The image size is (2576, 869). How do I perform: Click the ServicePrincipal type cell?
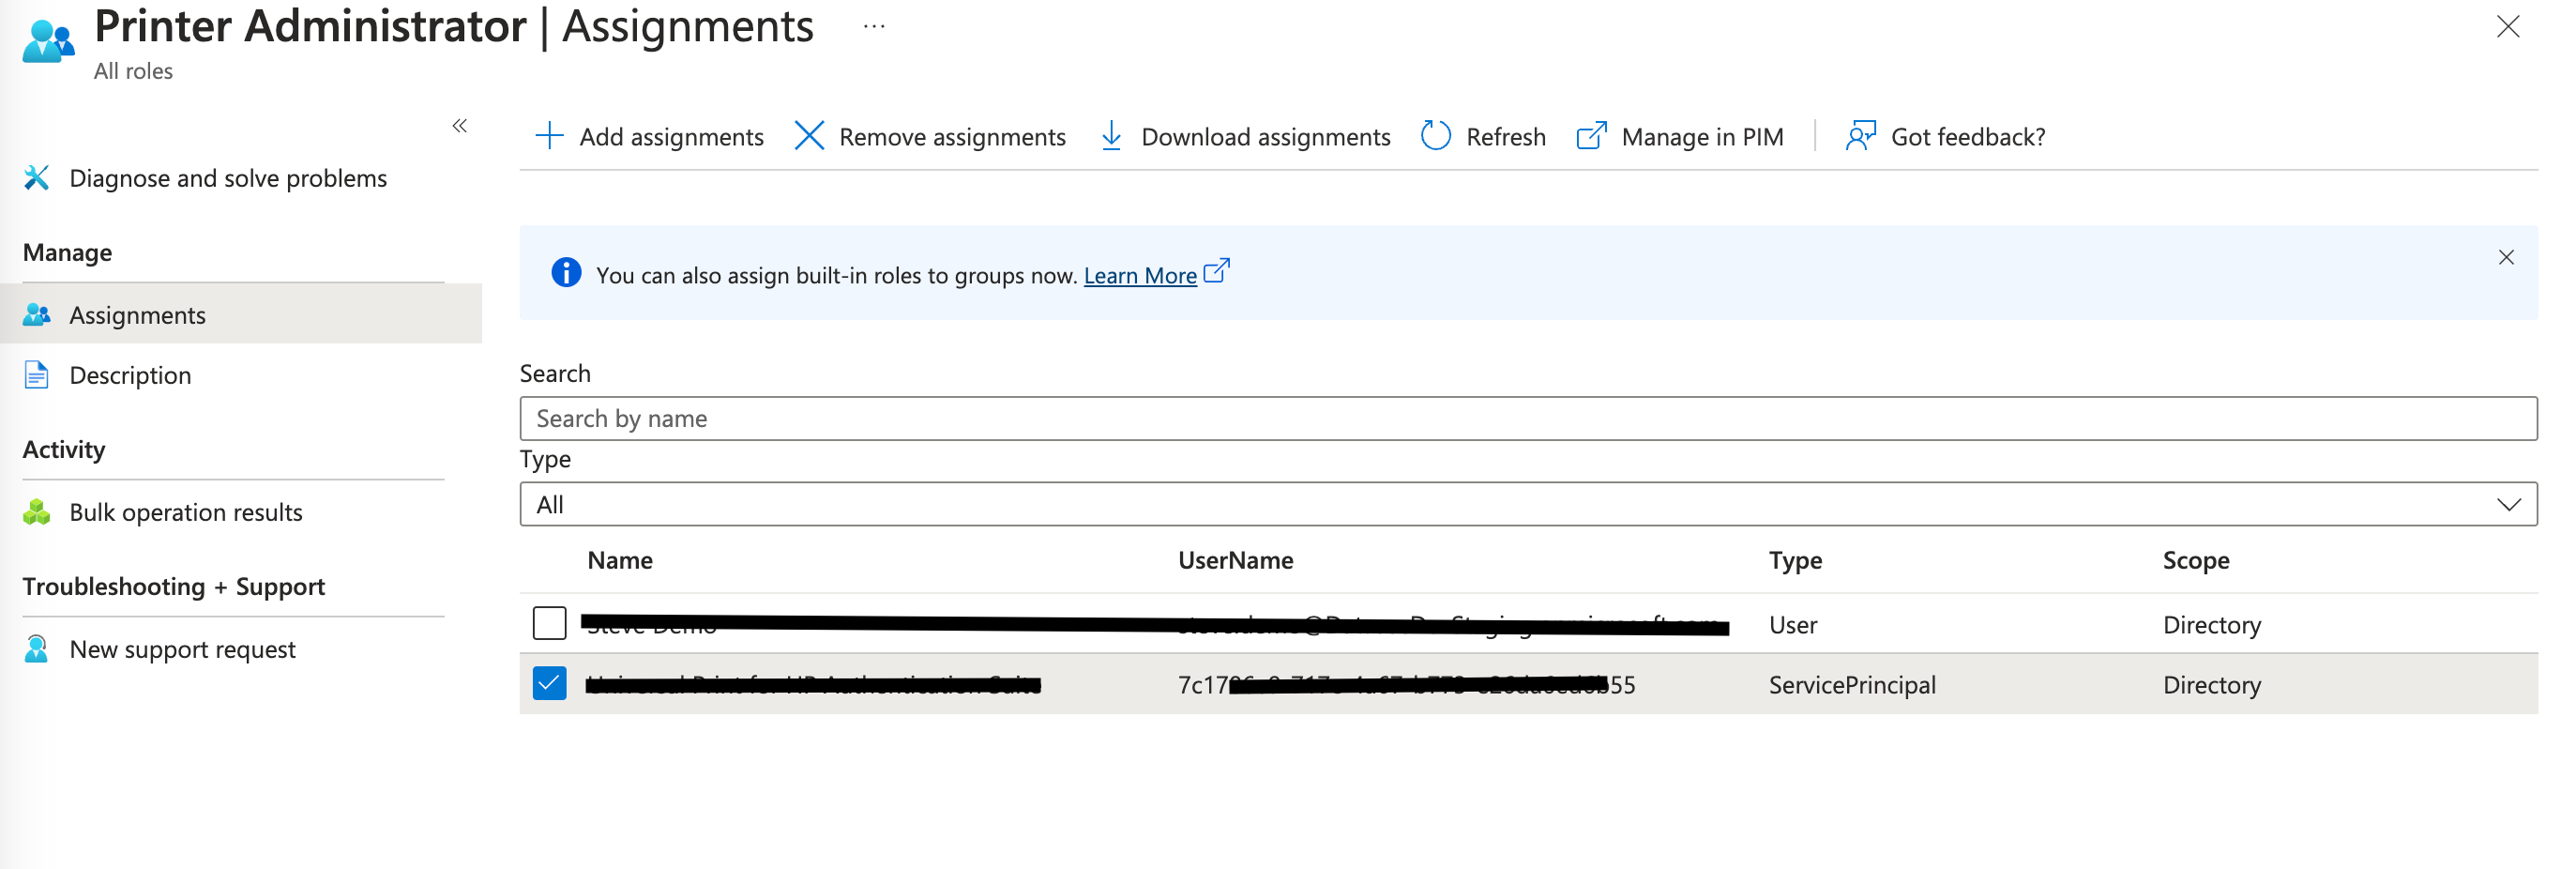1852,685
